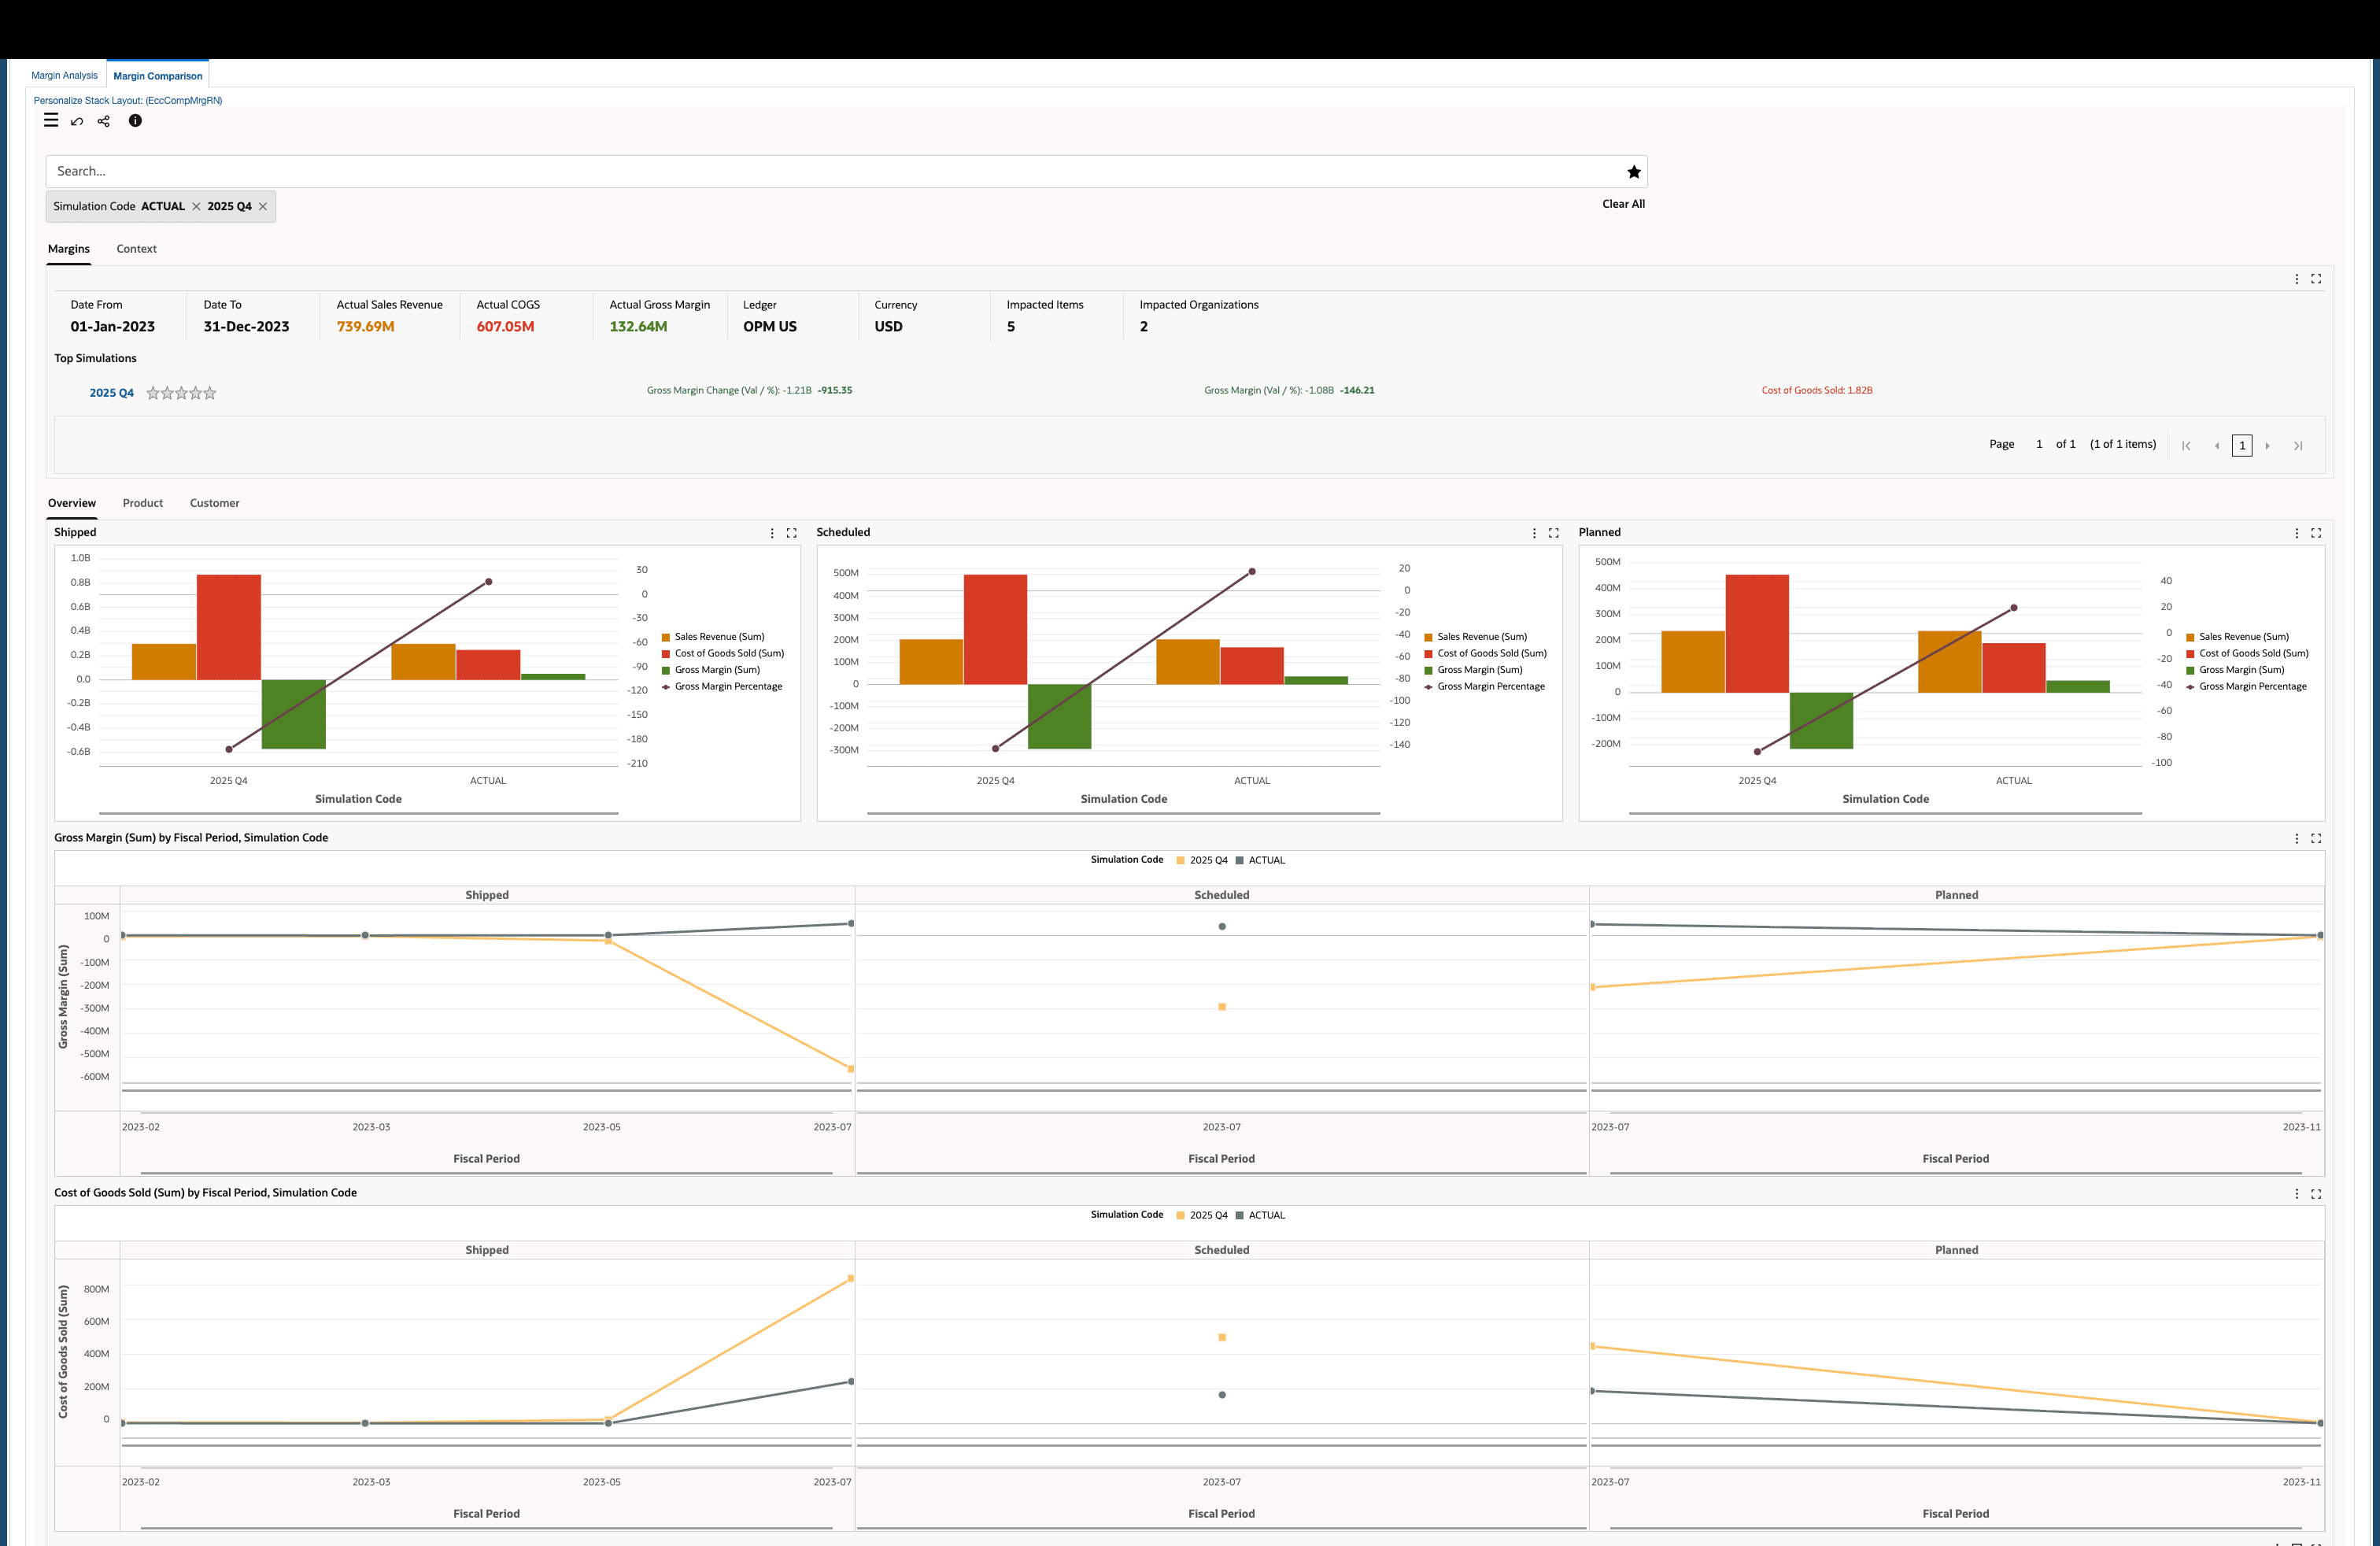Click the favorites star in the search bar
This screenshot has width=2380, height=1546.
pos(1634,171)
